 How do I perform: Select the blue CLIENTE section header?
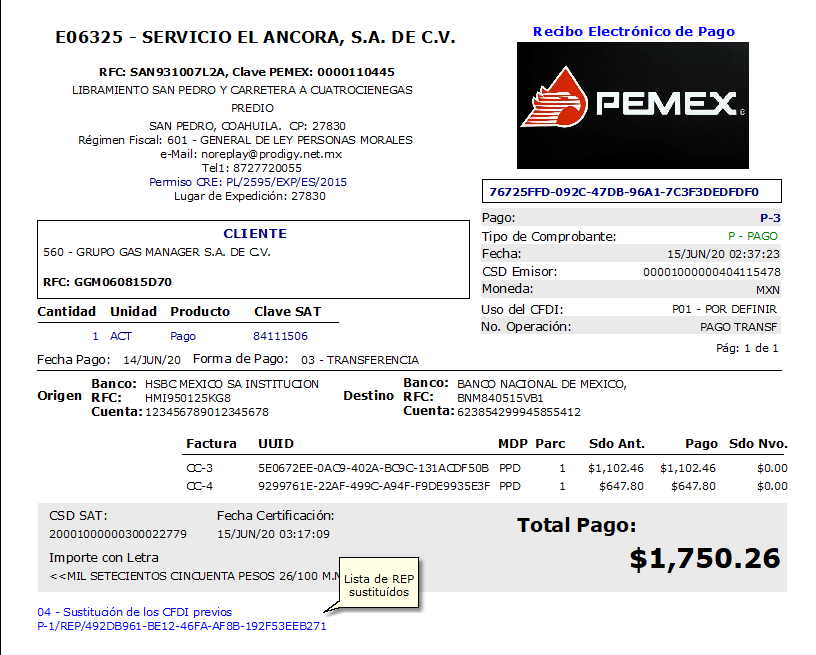(x=254, y=233)
